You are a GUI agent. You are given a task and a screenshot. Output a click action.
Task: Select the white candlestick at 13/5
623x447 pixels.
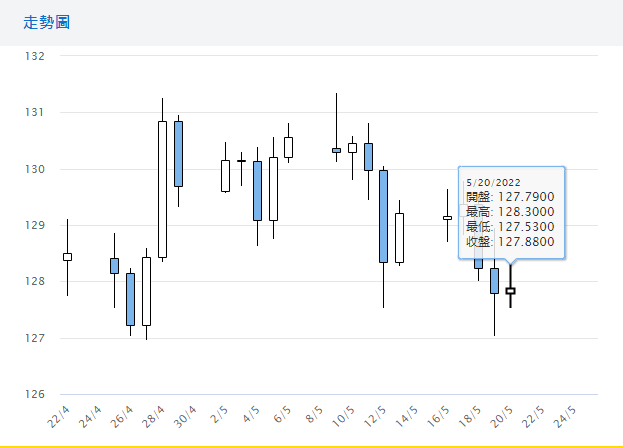point(399,238)
